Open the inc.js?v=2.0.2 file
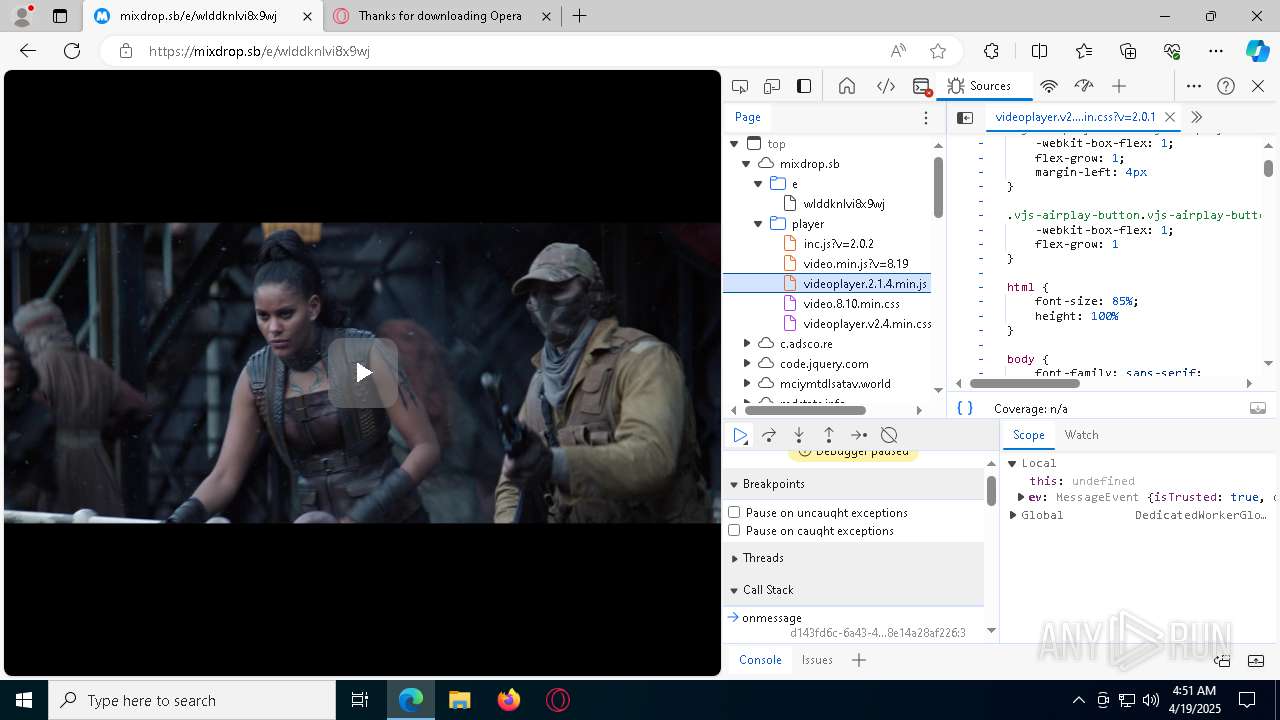 (x=838, y=244)
